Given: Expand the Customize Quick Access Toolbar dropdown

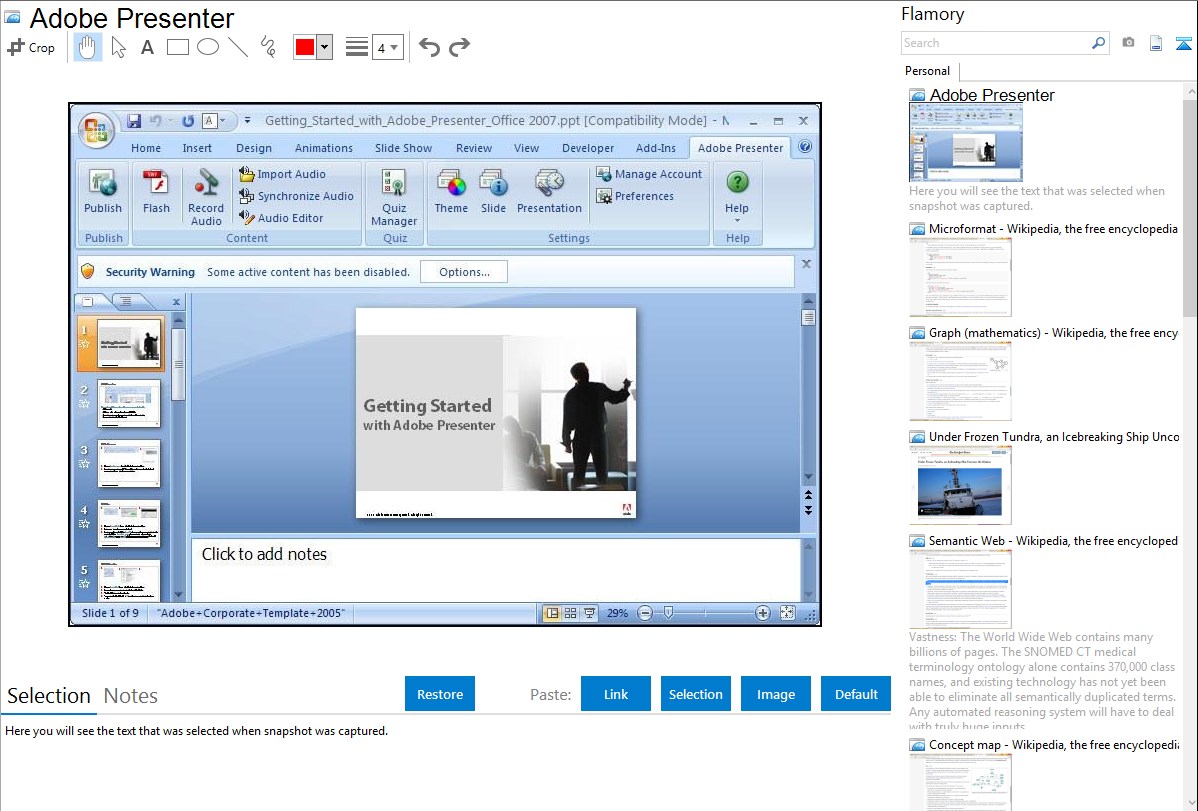Looking at the screenshot, I should tap(247, 121).
